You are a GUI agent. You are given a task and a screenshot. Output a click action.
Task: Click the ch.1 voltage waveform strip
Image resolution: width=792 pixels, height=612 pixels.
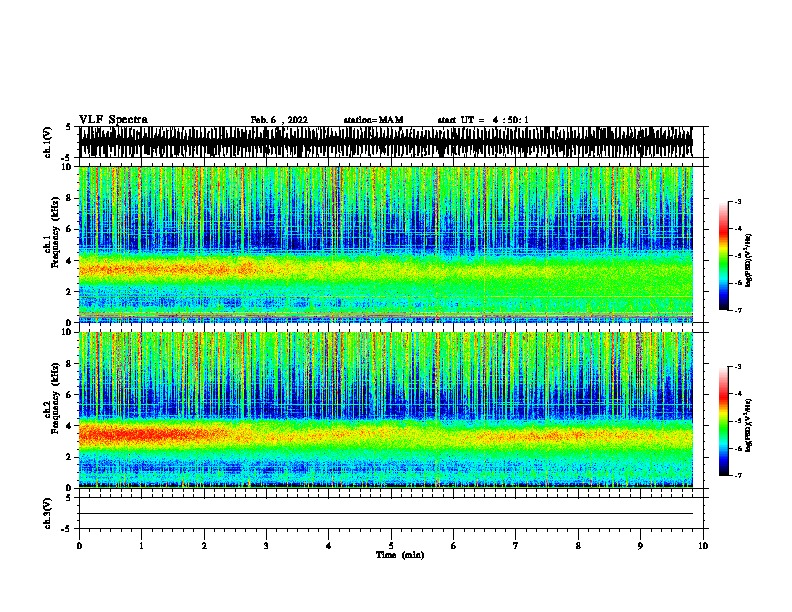click(x=385, y=142)
